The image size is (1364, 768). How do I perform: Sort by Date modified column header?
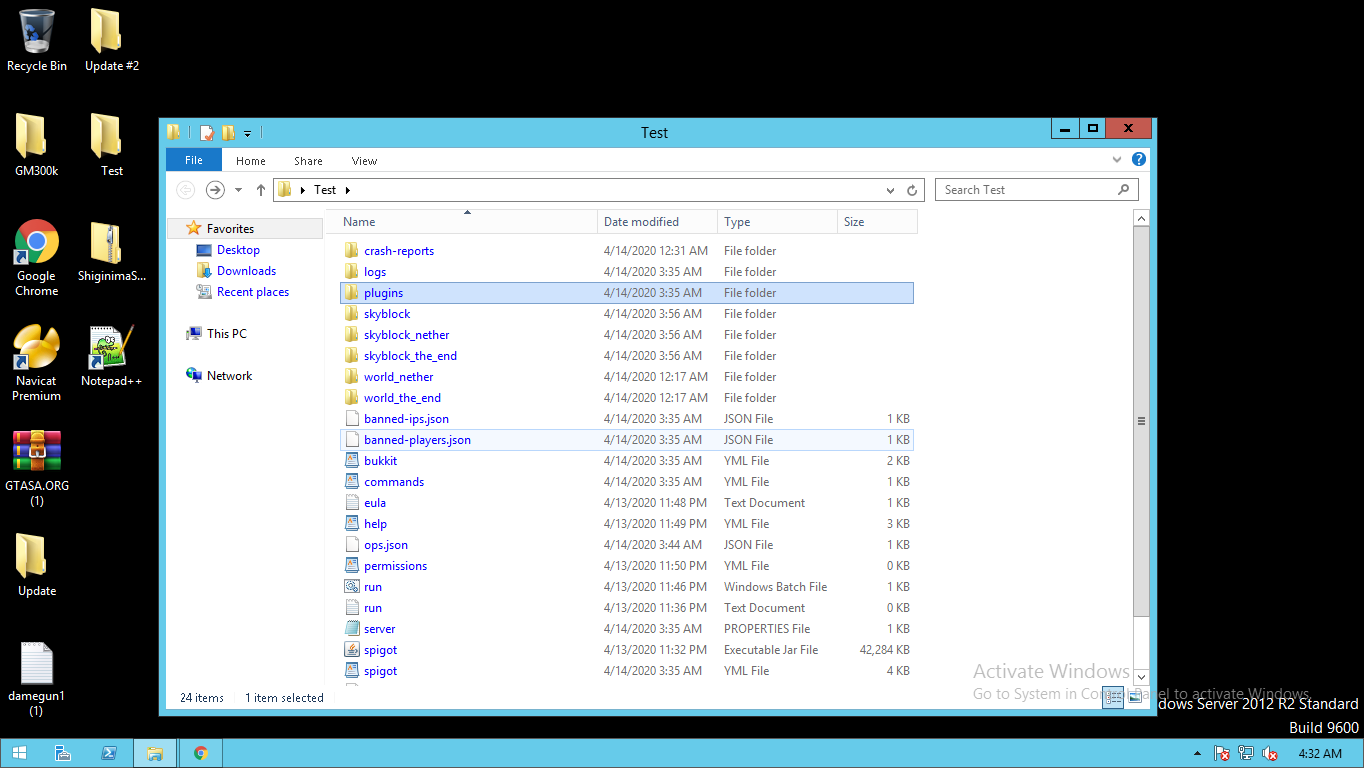[641, 222]
